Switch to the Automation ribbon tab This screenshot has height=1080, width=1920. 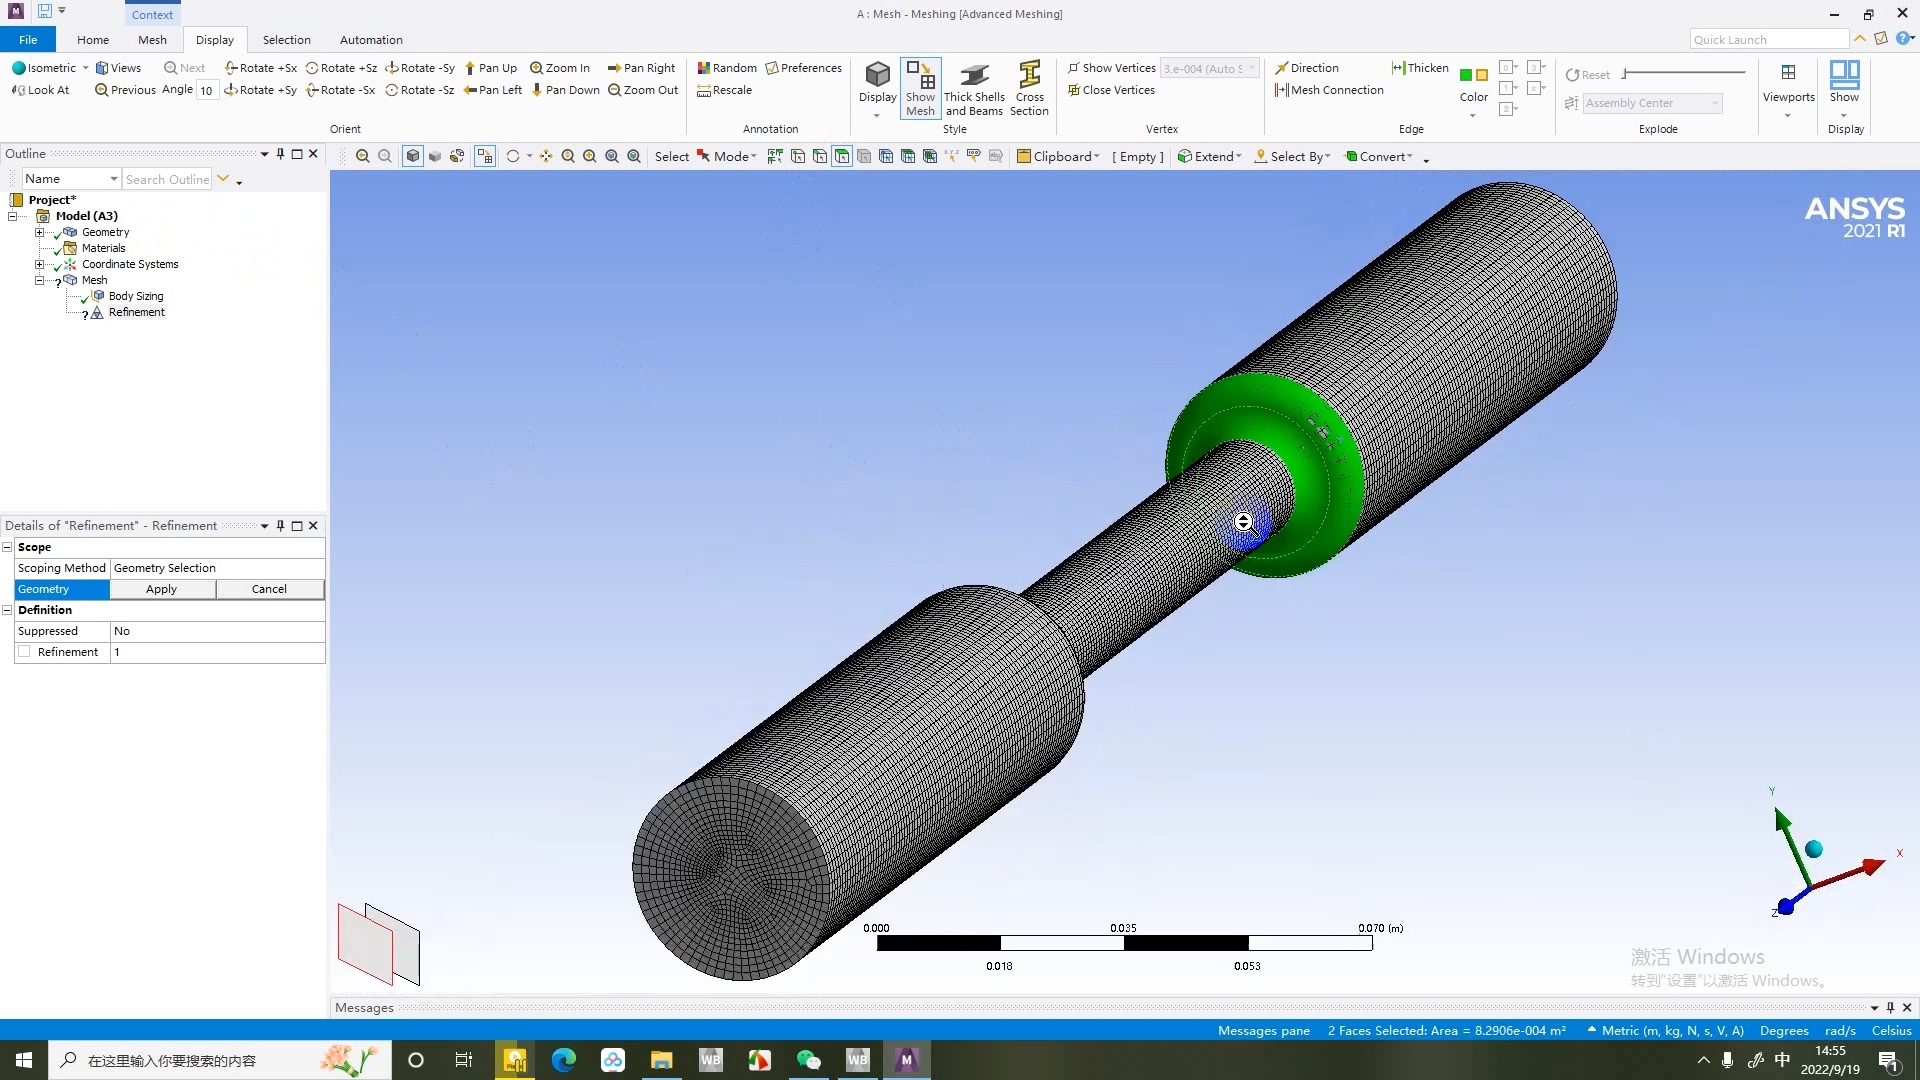coord(370,40)
